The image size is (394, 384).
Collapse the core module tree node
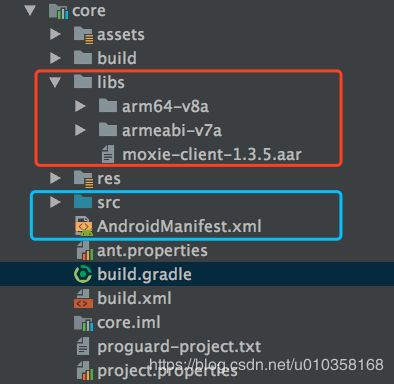(x=30, y=10)
